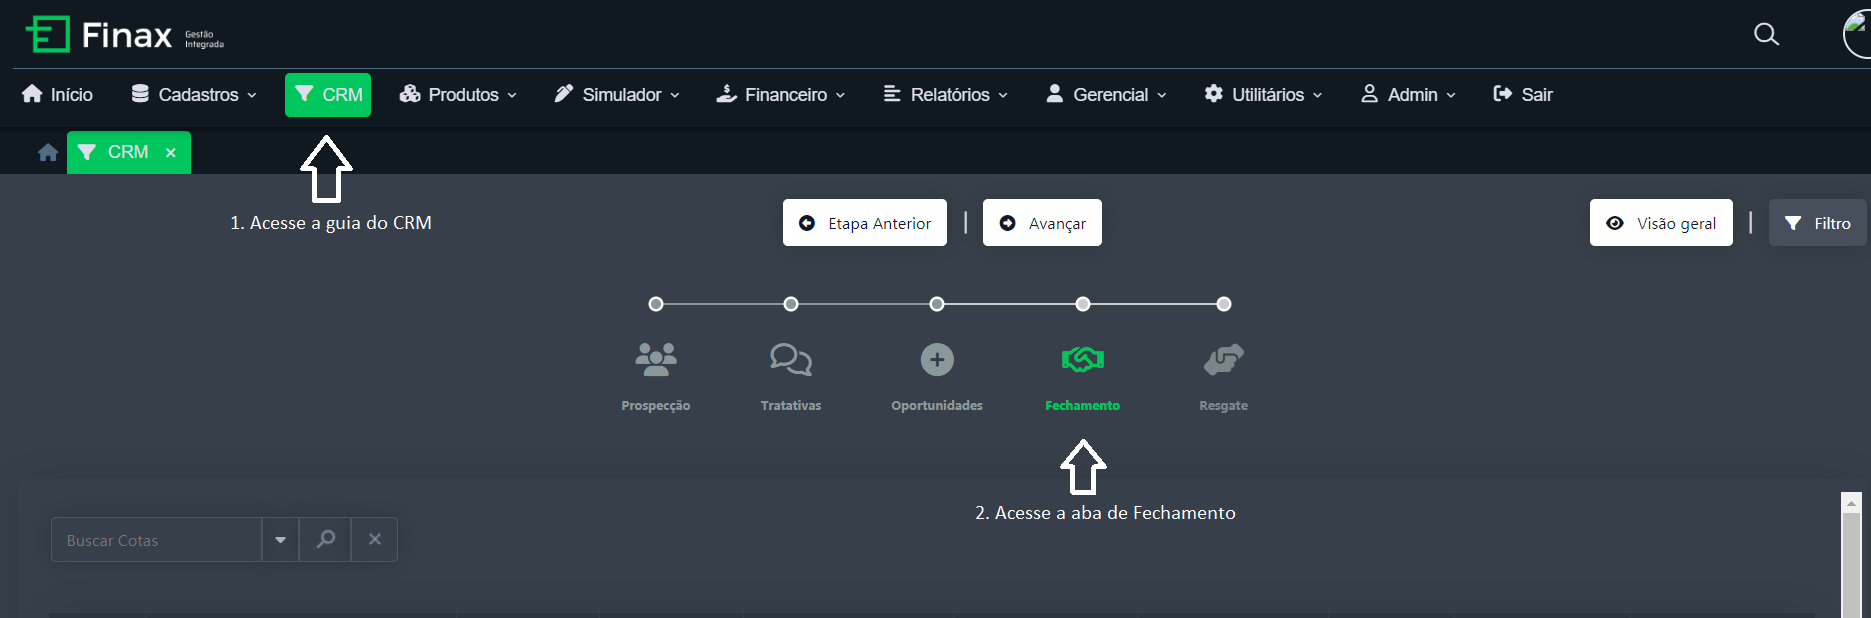Clear the search with the X button
This screenshot has width=1871, height=618.
[375, 540]
